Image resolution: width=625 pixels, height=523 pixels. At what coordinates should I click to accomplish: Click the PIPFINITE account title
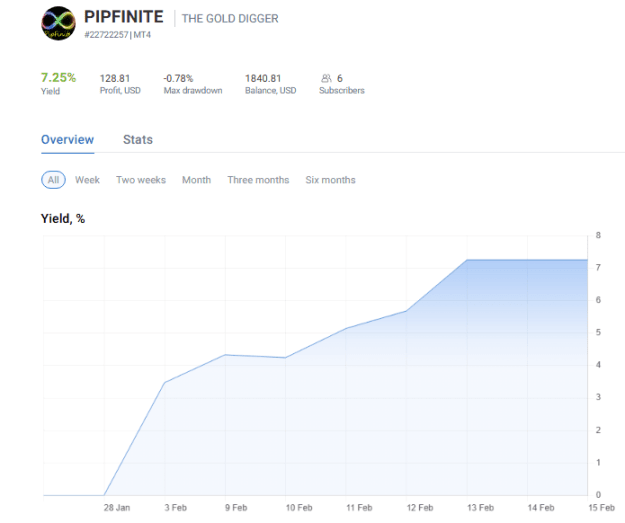tap(124, 17)
